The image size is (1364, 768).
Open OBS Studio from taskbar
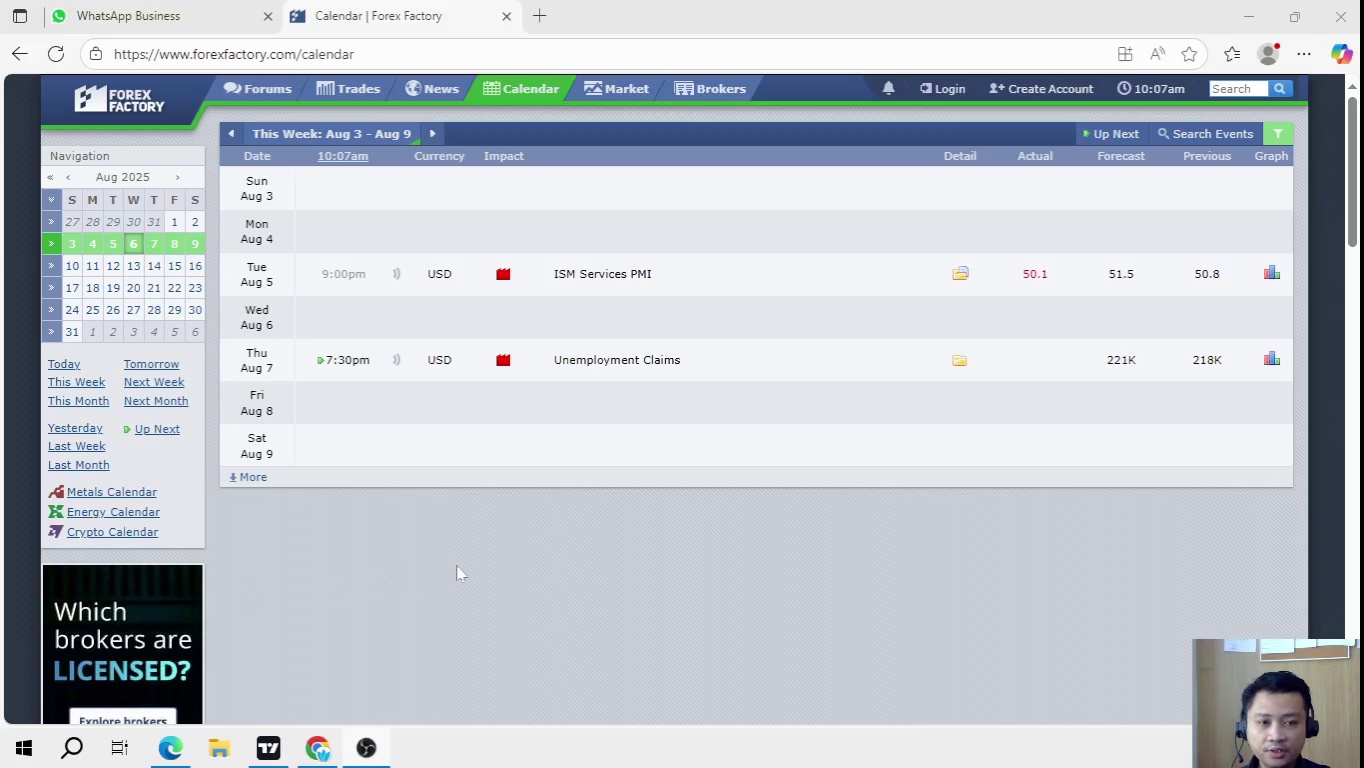366,748
